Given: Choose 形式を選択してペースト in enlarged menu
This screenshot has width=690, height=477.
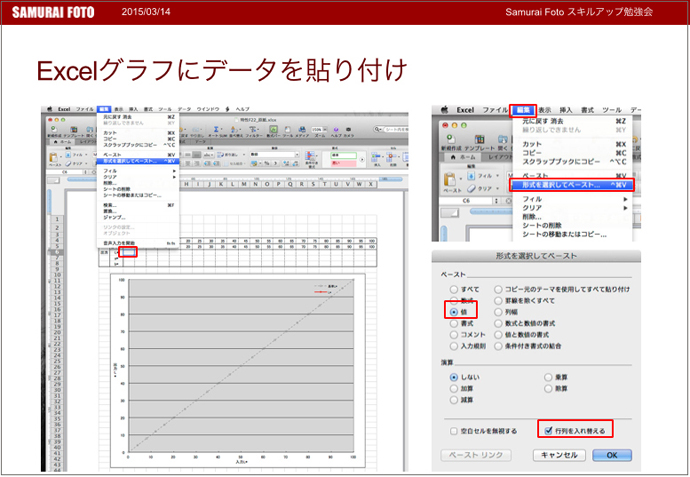Looking at the screenshot, I should (x=572, y=185).
